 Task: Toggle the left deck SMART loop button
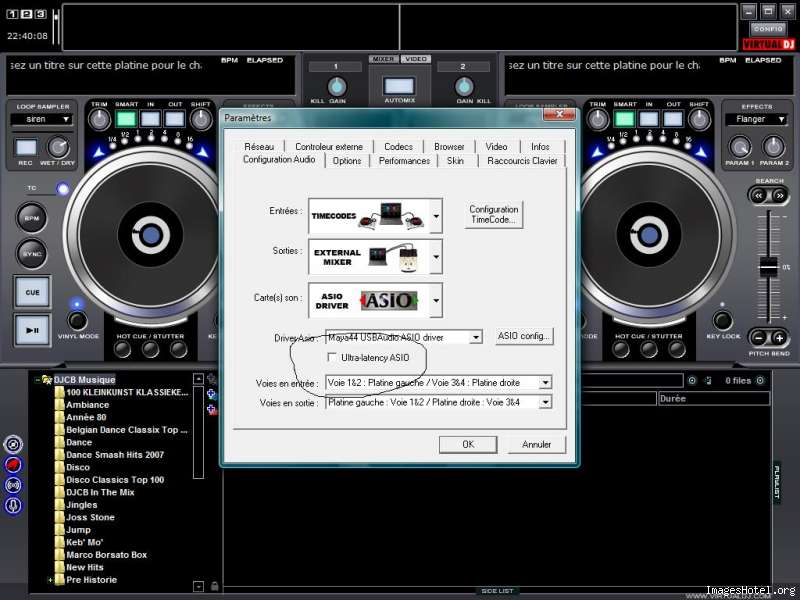pos(126,119)
